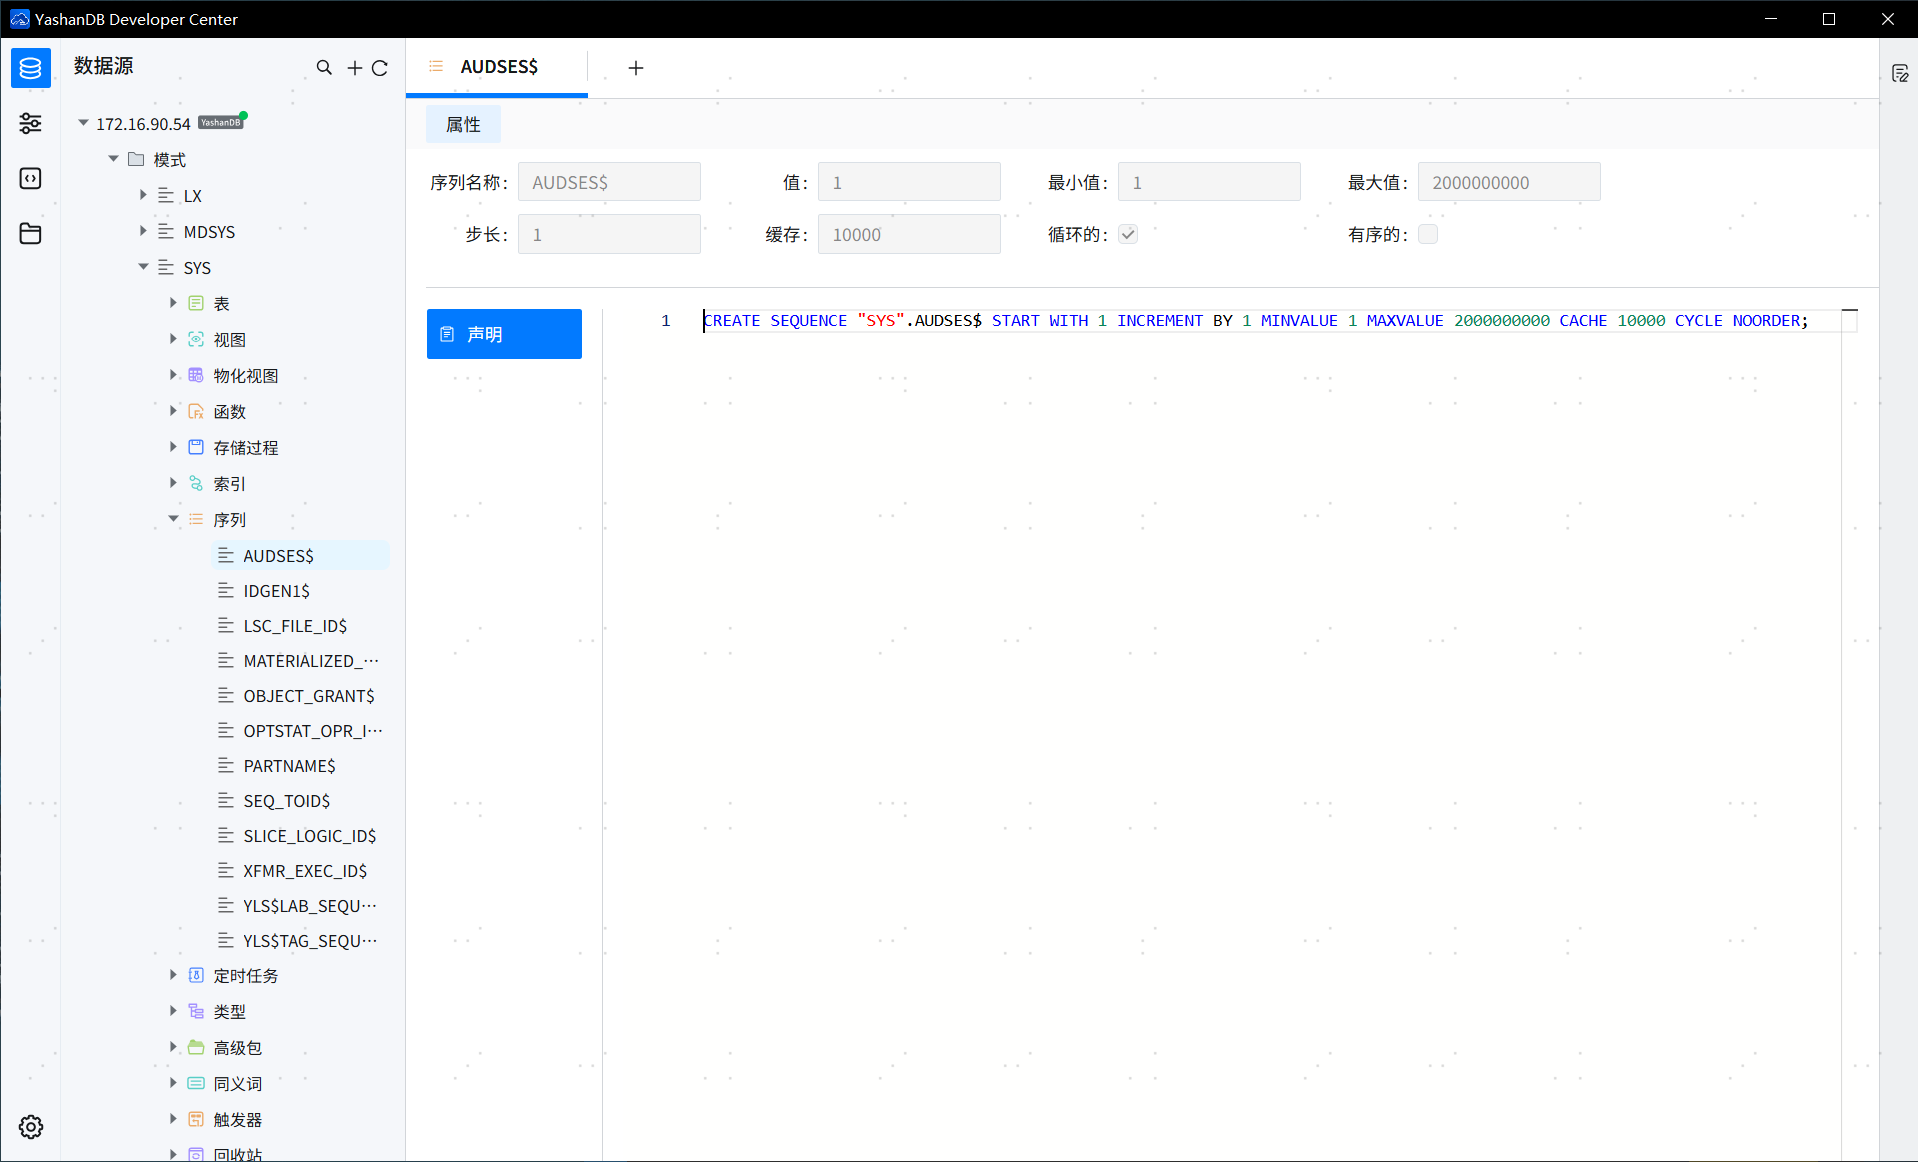Click the folder browser icon in sidebar
The image size is (1918, 1162).
[x=30, y=233]
